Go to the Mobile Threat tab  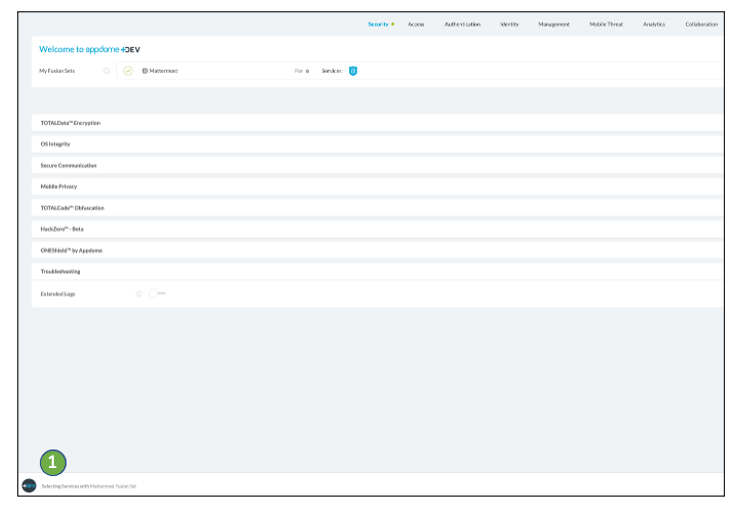[x=606, y=24]
